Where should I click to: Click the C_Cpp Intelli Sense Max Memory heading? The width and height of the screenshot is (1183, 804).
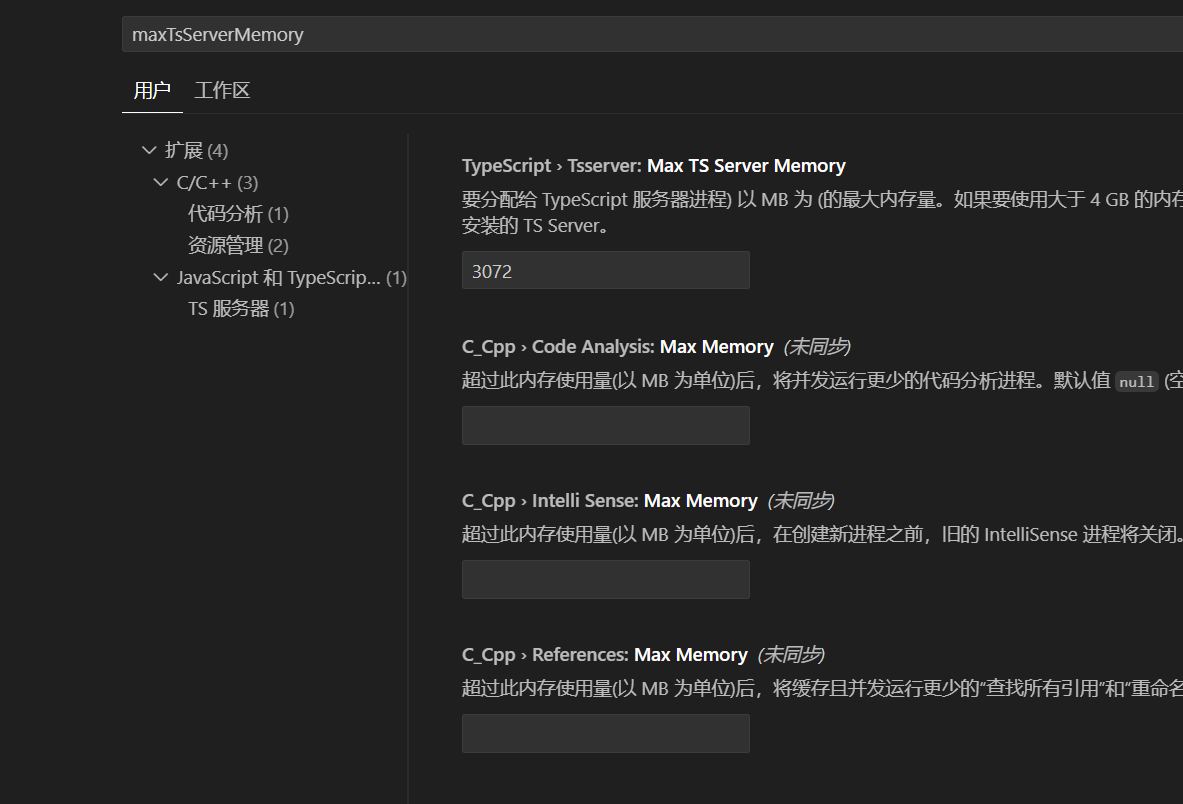pyautogui.click(x=609, y=501)
